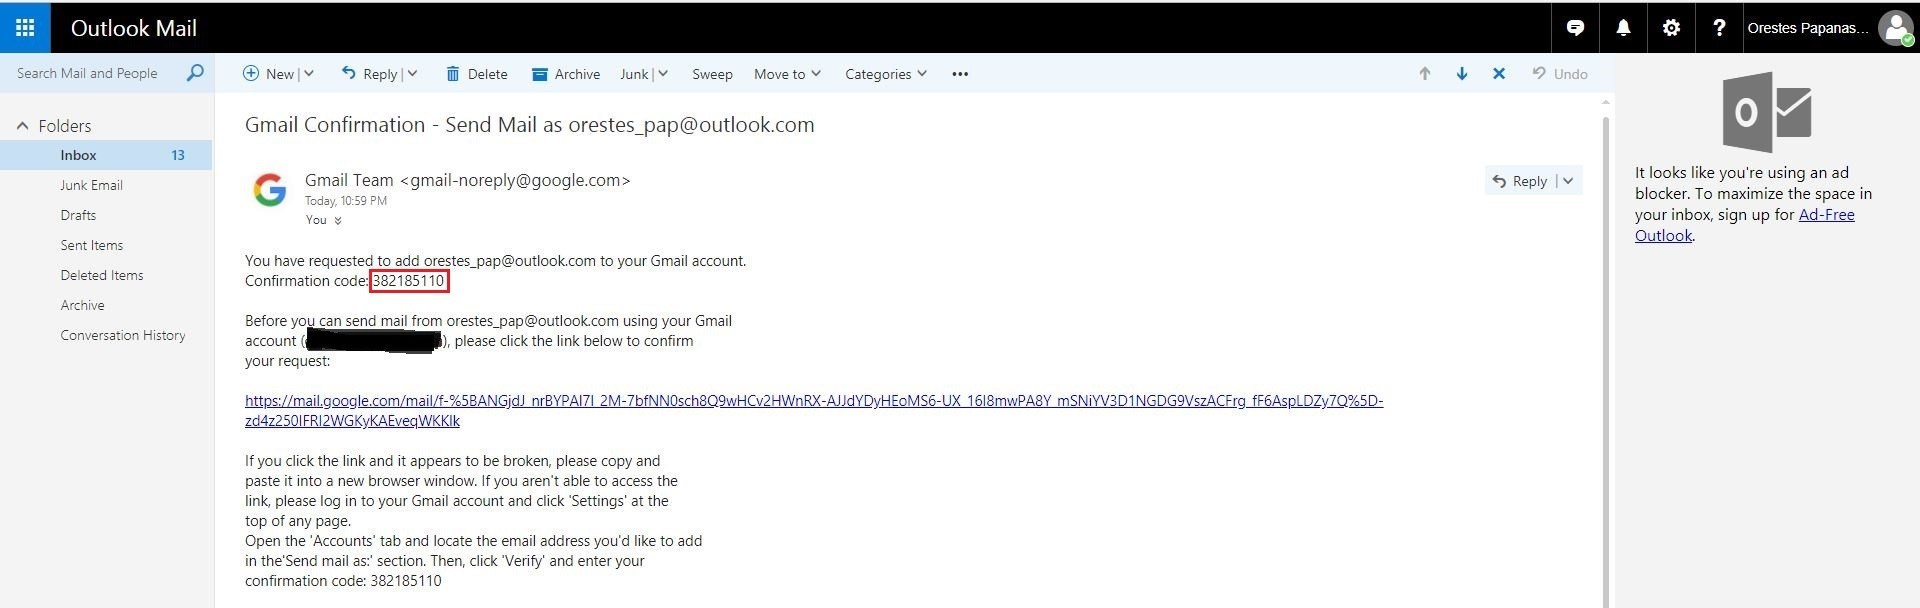Click the Archive box icon
The image size is (1920, 608).
[540, 74]
